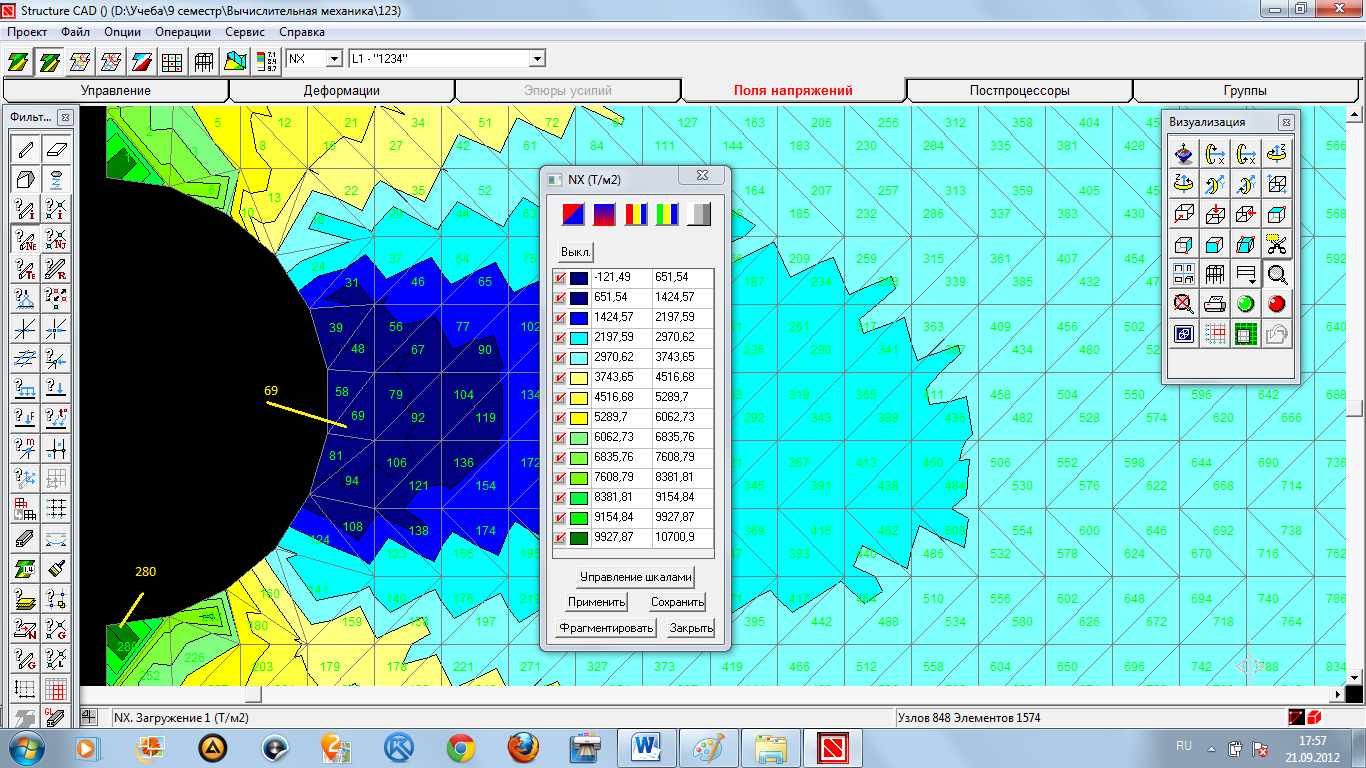Click the Сохранить button
This screenshot has width=1366, height=768.
(677, 602)
